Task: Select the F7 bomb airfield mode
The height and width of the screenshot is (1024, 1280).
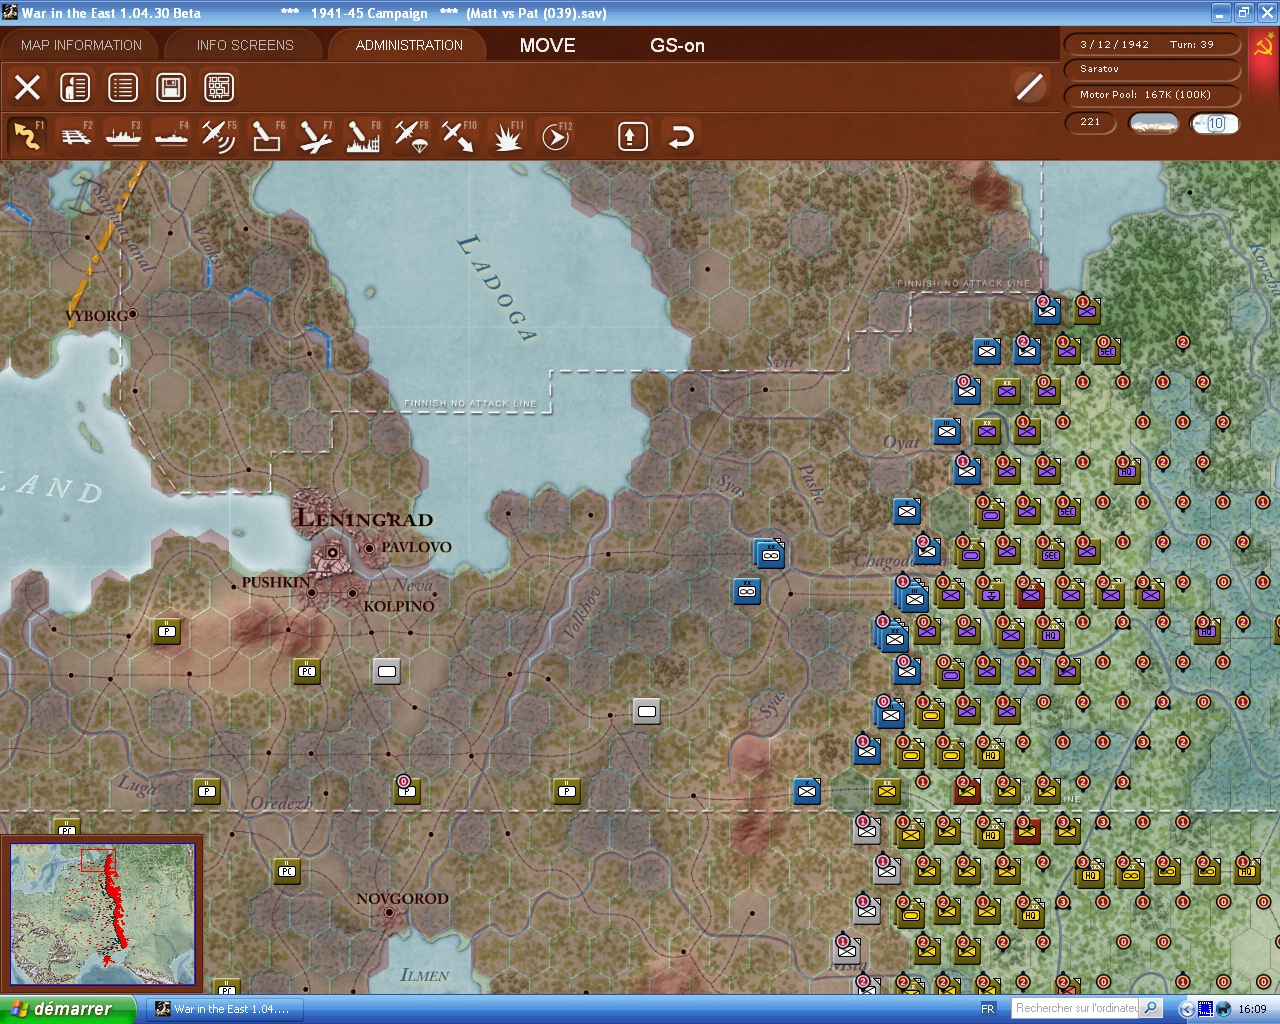Action: (315, 136)
